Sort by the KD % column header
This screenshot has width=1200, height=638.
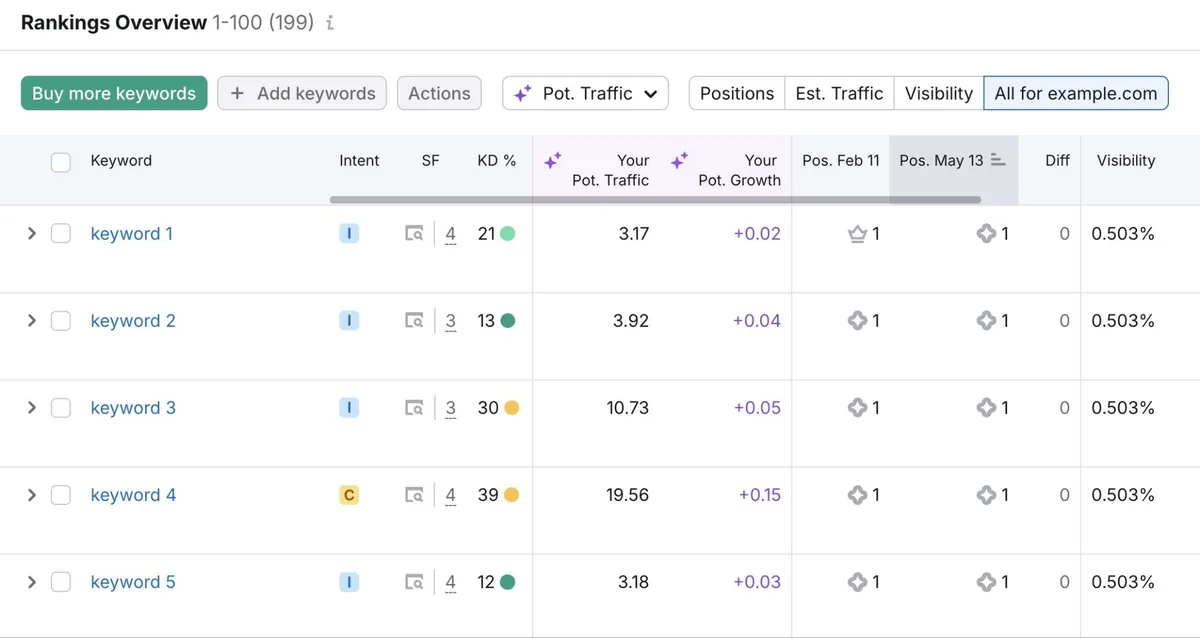(x=497, y=160)
